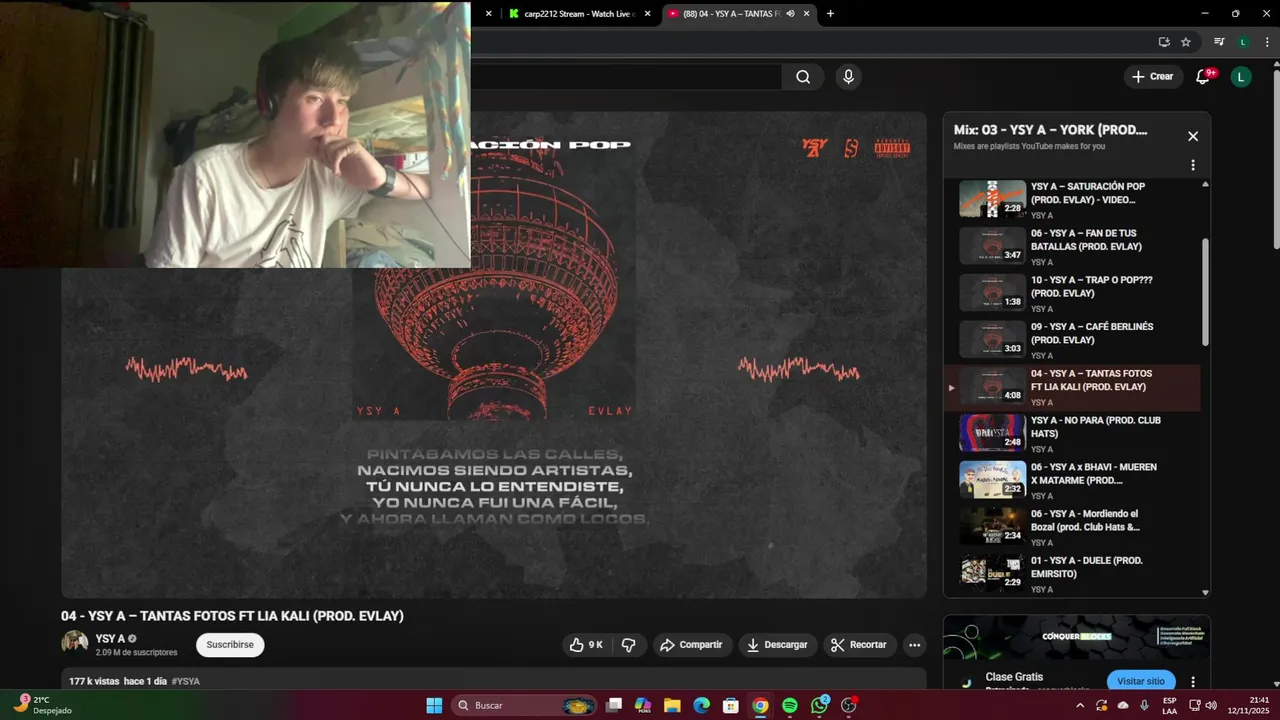Image resolution: width=1280 pixels, height=720 pixels.
Task: Play SATURACIÓN POP video from the mix
Action: (1073, 200)
